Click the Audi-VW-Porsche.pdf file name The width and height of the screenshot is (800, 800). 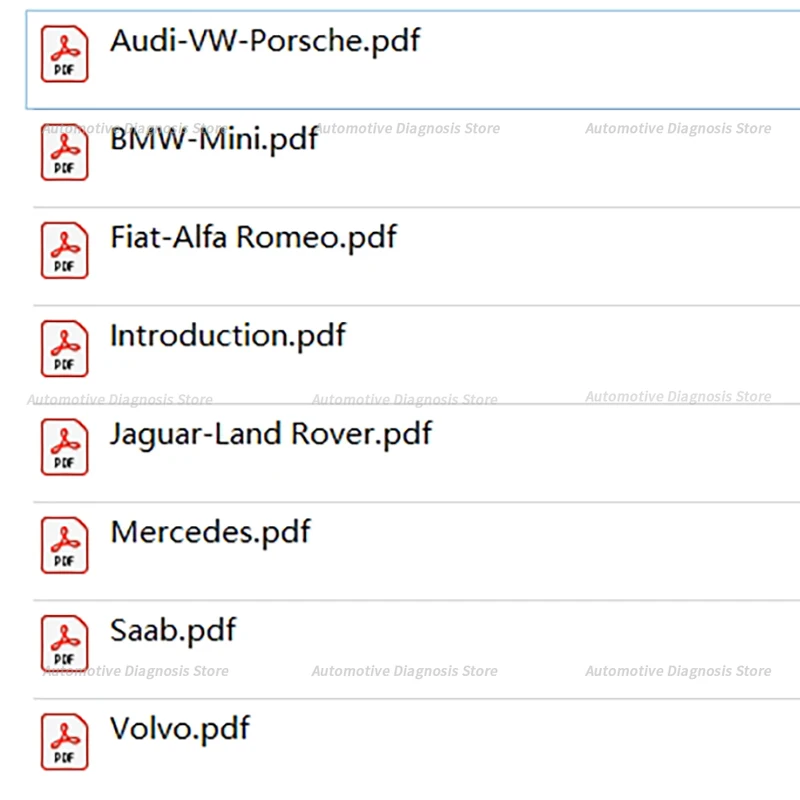pyautogui.click(x=265, y=41)
